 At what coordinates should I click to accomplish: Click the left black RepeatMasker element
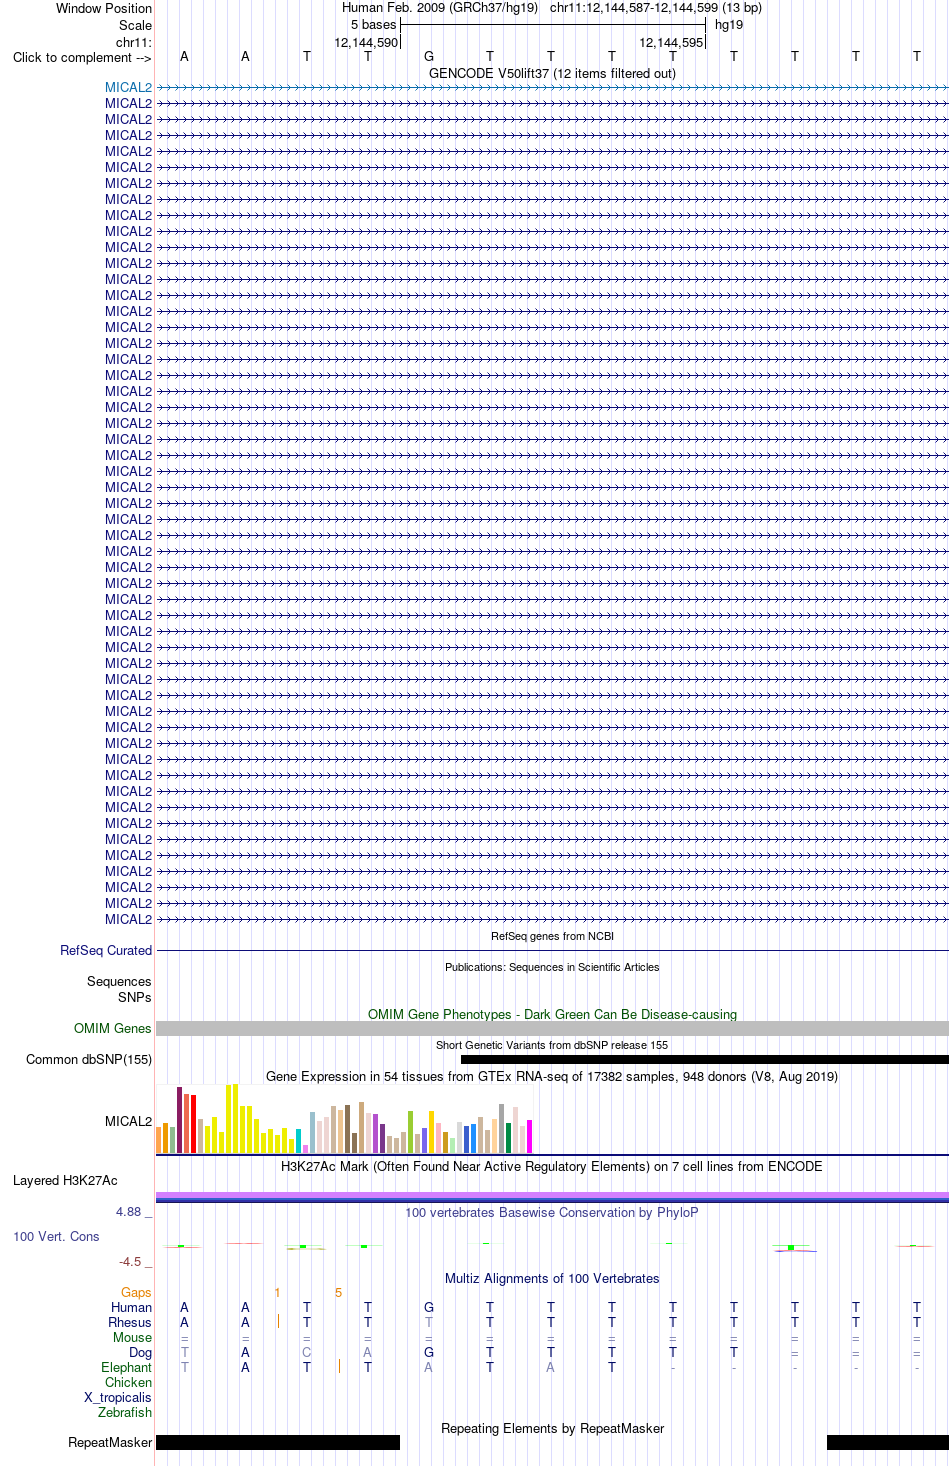(x=278, y=1442)
